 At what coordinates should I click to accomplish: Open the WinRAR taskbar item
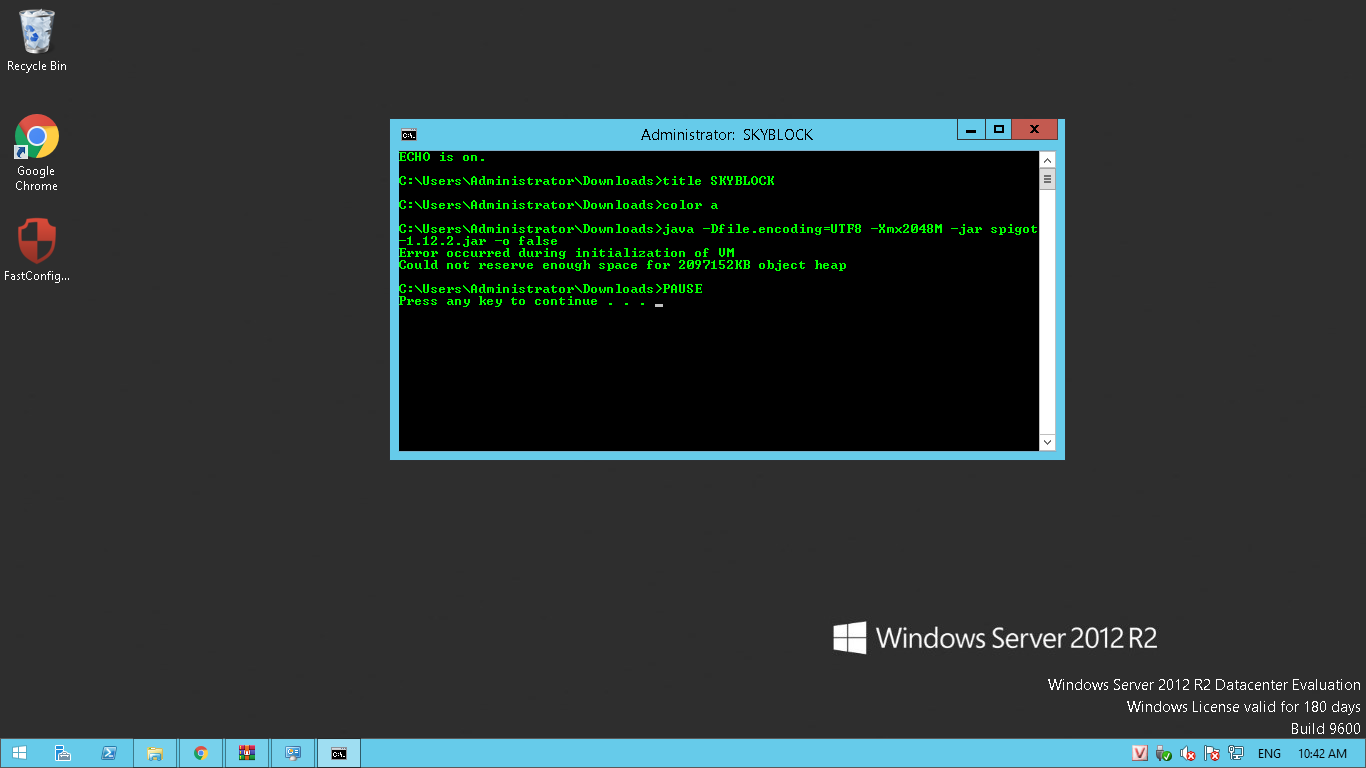click(x=247, y=753)
